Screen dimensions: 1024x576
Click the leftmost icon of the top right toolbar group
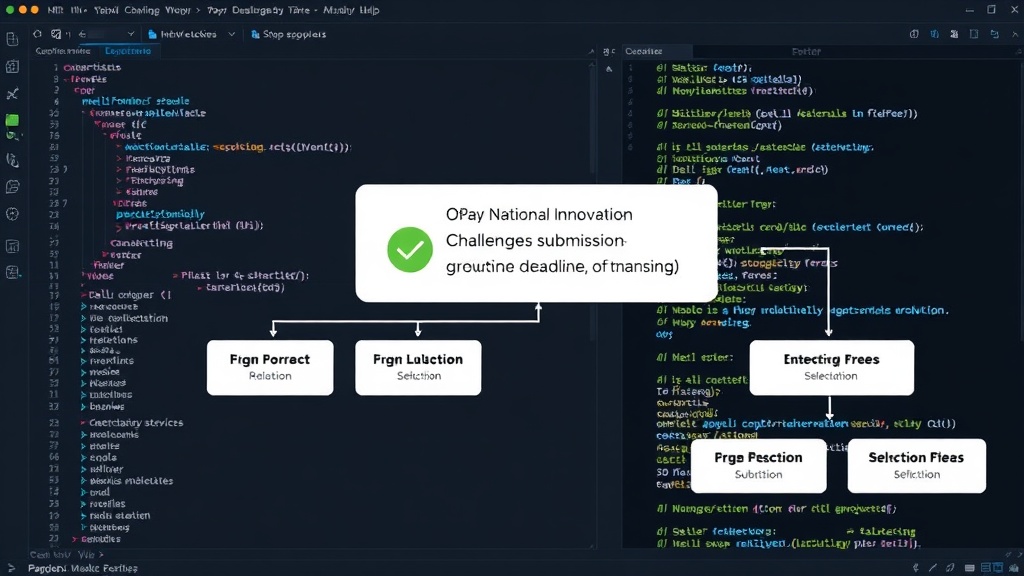914,34
